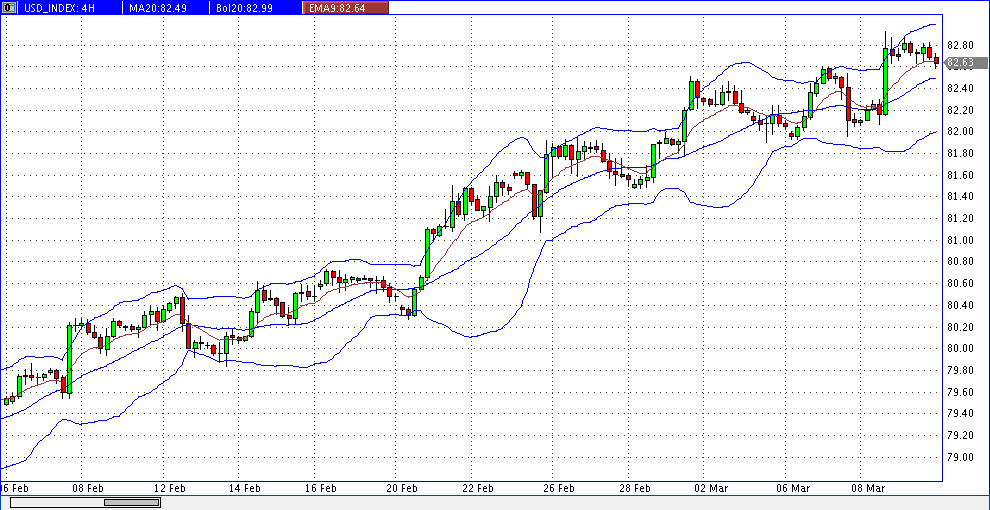Click the 82.00 price axis label
The height and width of the screenshot is (510, 990).
tap(960, 132)
